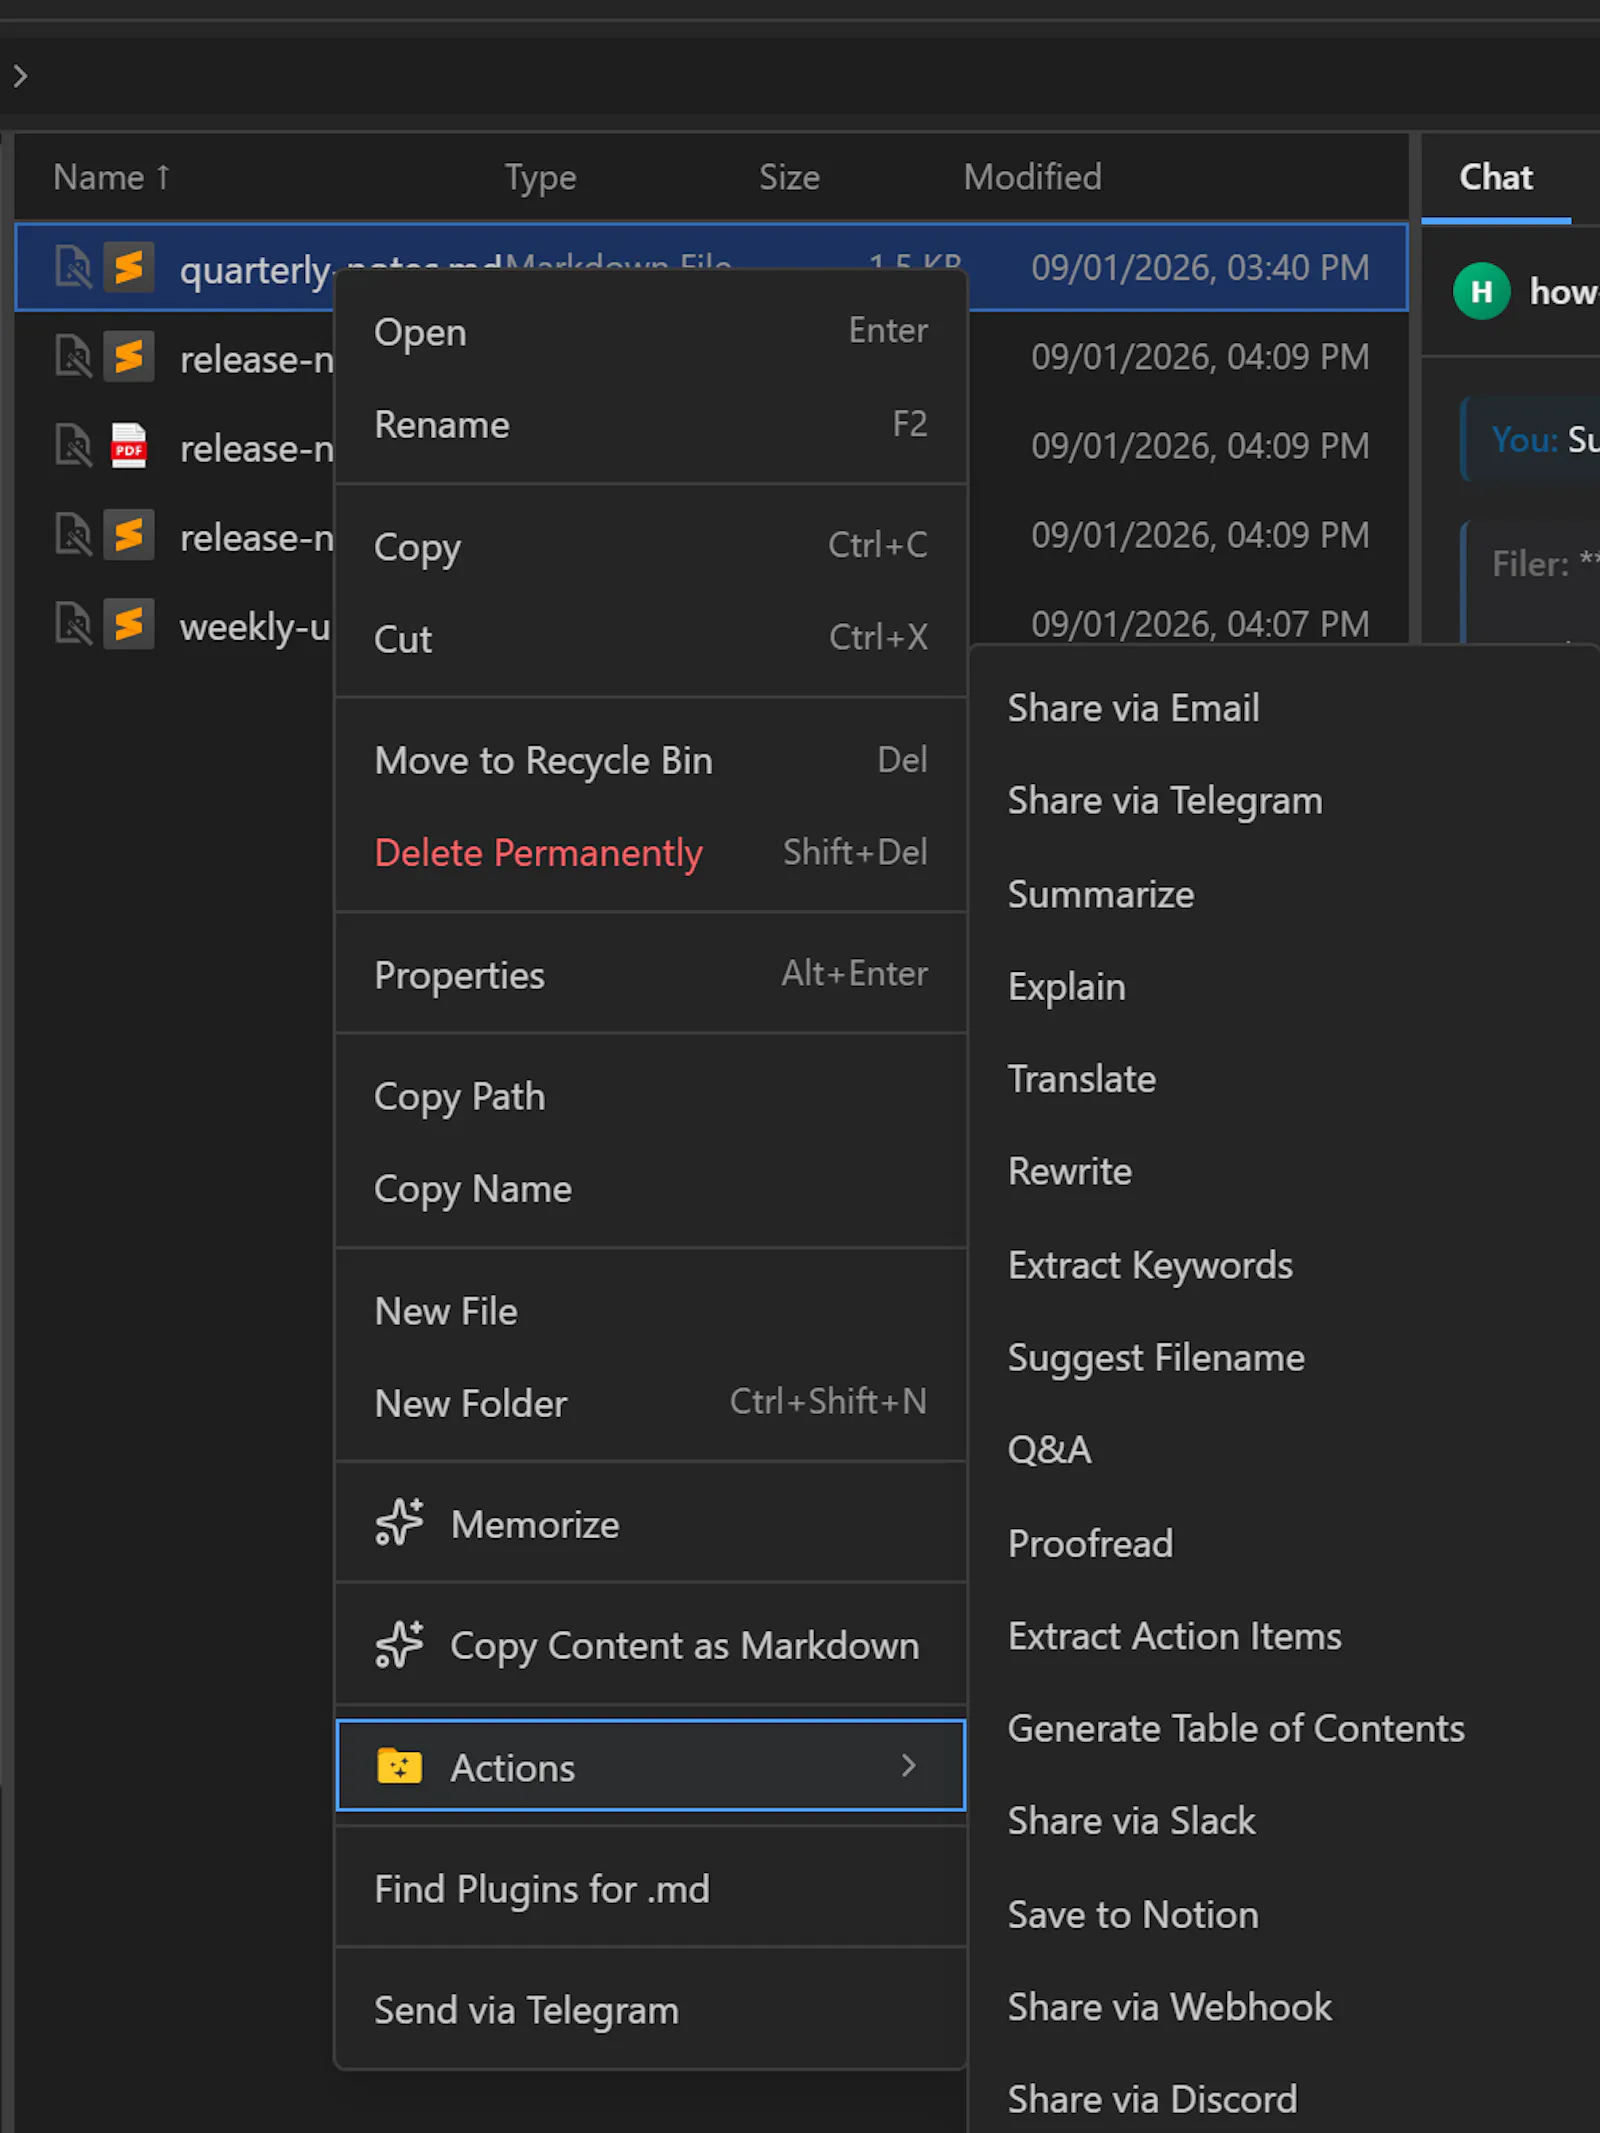Viewport: 1600px width, 2133px height.
Task: Choose Extract Action Items
Action: click(1285, 1636)
